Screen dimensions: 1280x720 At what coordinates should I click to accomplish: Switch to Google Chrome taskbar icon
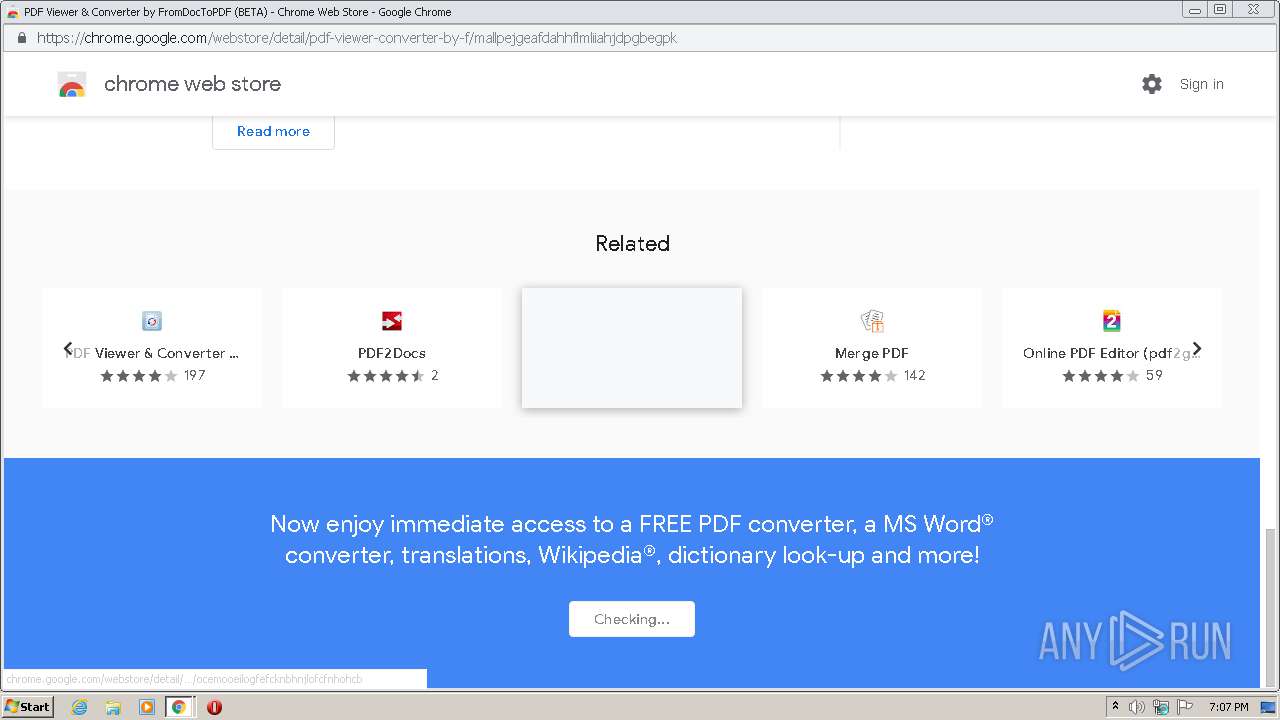(x=179, y=707)
